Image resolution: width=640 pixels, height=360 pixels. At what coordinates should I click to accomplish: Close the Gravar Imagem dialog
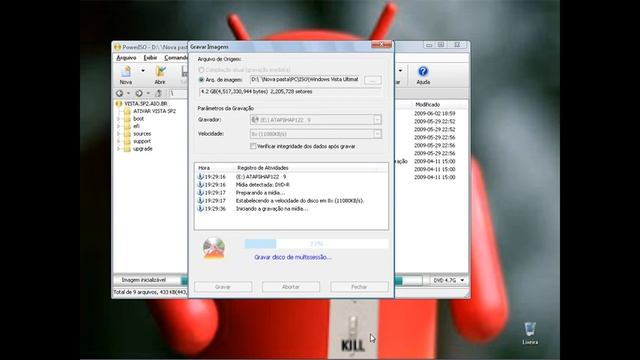[381, 44]
